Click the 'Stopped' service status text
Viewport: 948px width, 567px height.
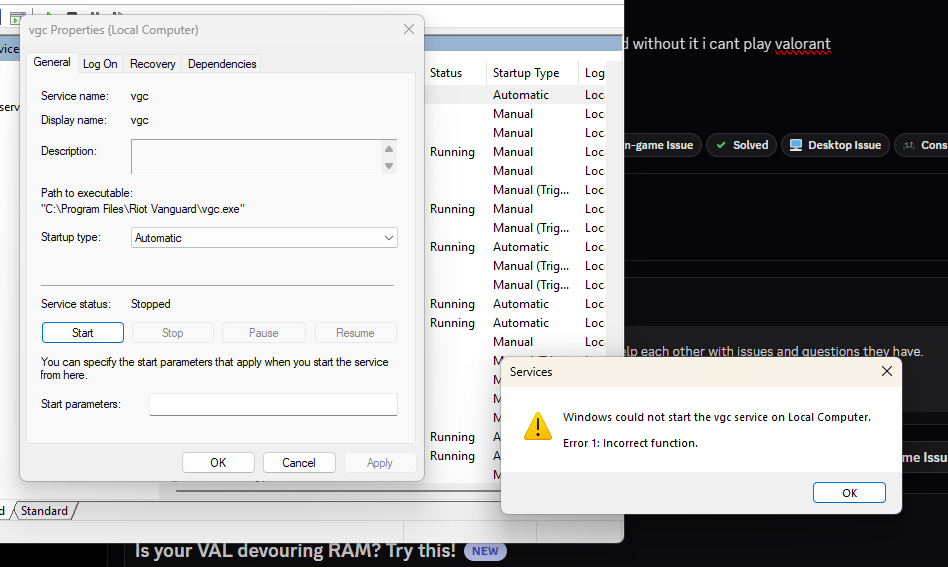(151, 304)
